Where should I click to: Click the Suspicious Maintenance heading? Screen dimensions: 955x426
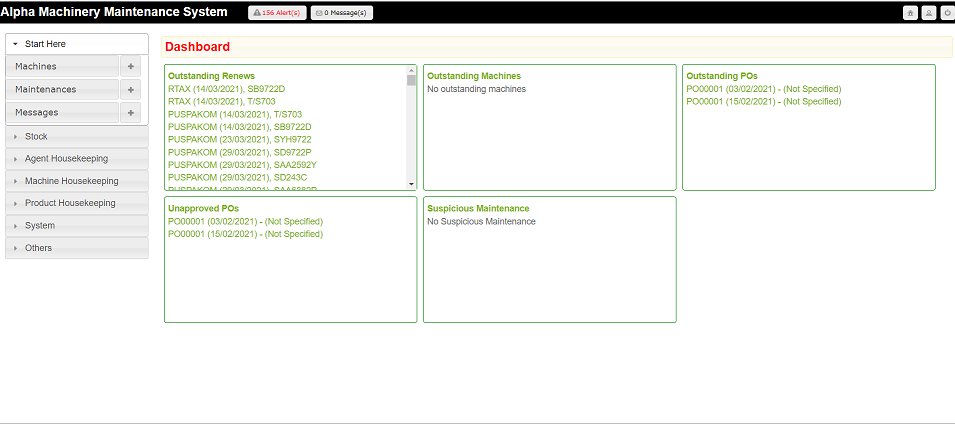pyautogui.click(x=478, y=208)
